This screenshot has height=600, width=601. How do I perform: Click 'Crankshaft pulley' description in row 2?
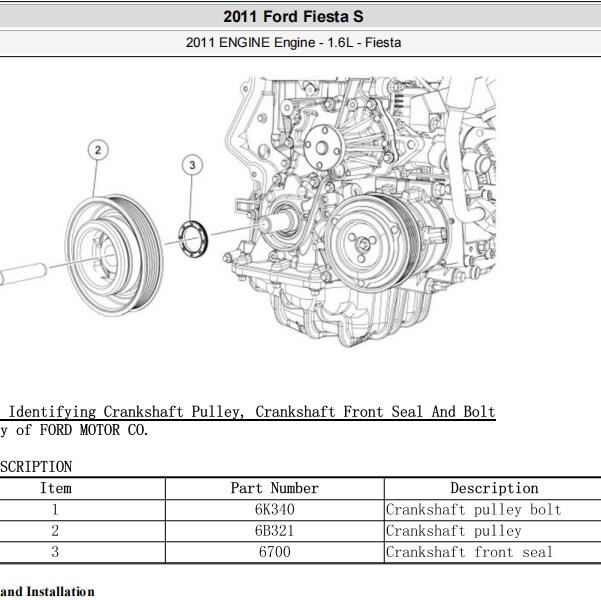pos(453,531)
